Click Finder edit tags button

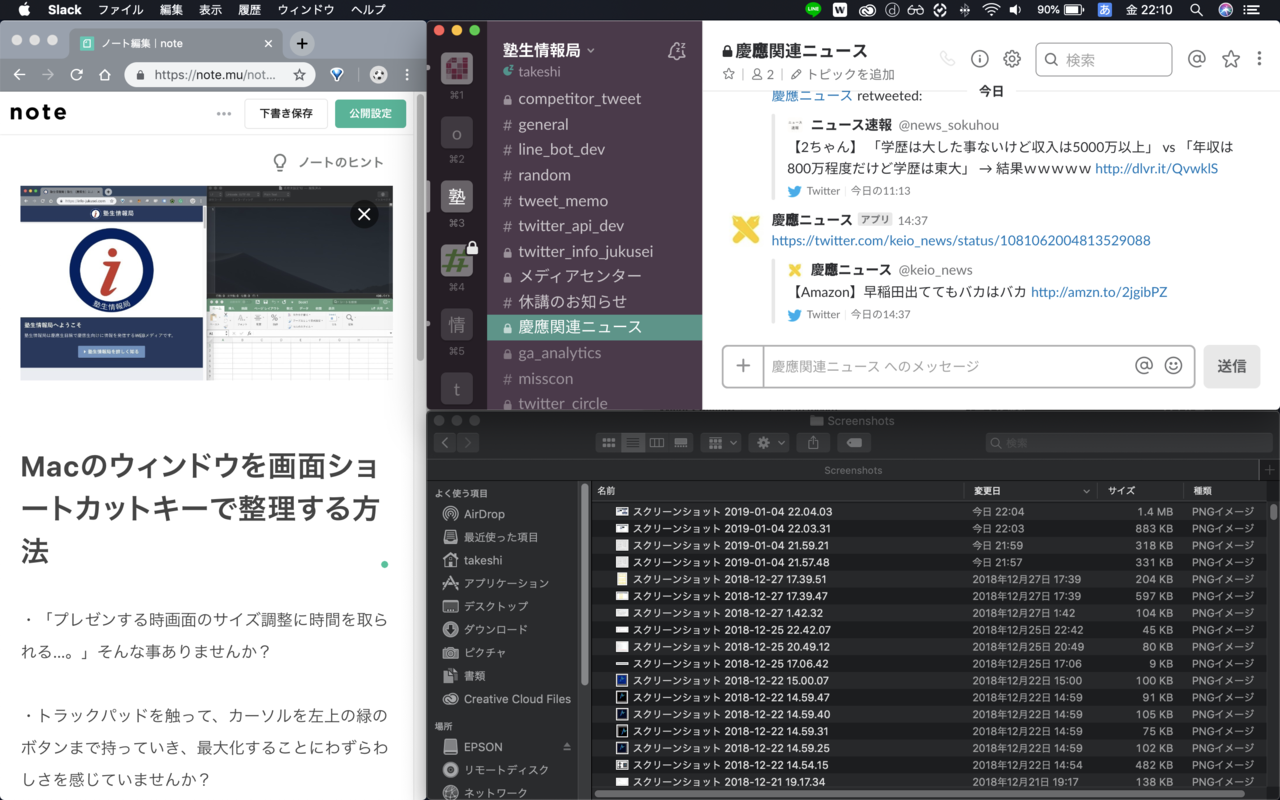(x=854, y=443)
